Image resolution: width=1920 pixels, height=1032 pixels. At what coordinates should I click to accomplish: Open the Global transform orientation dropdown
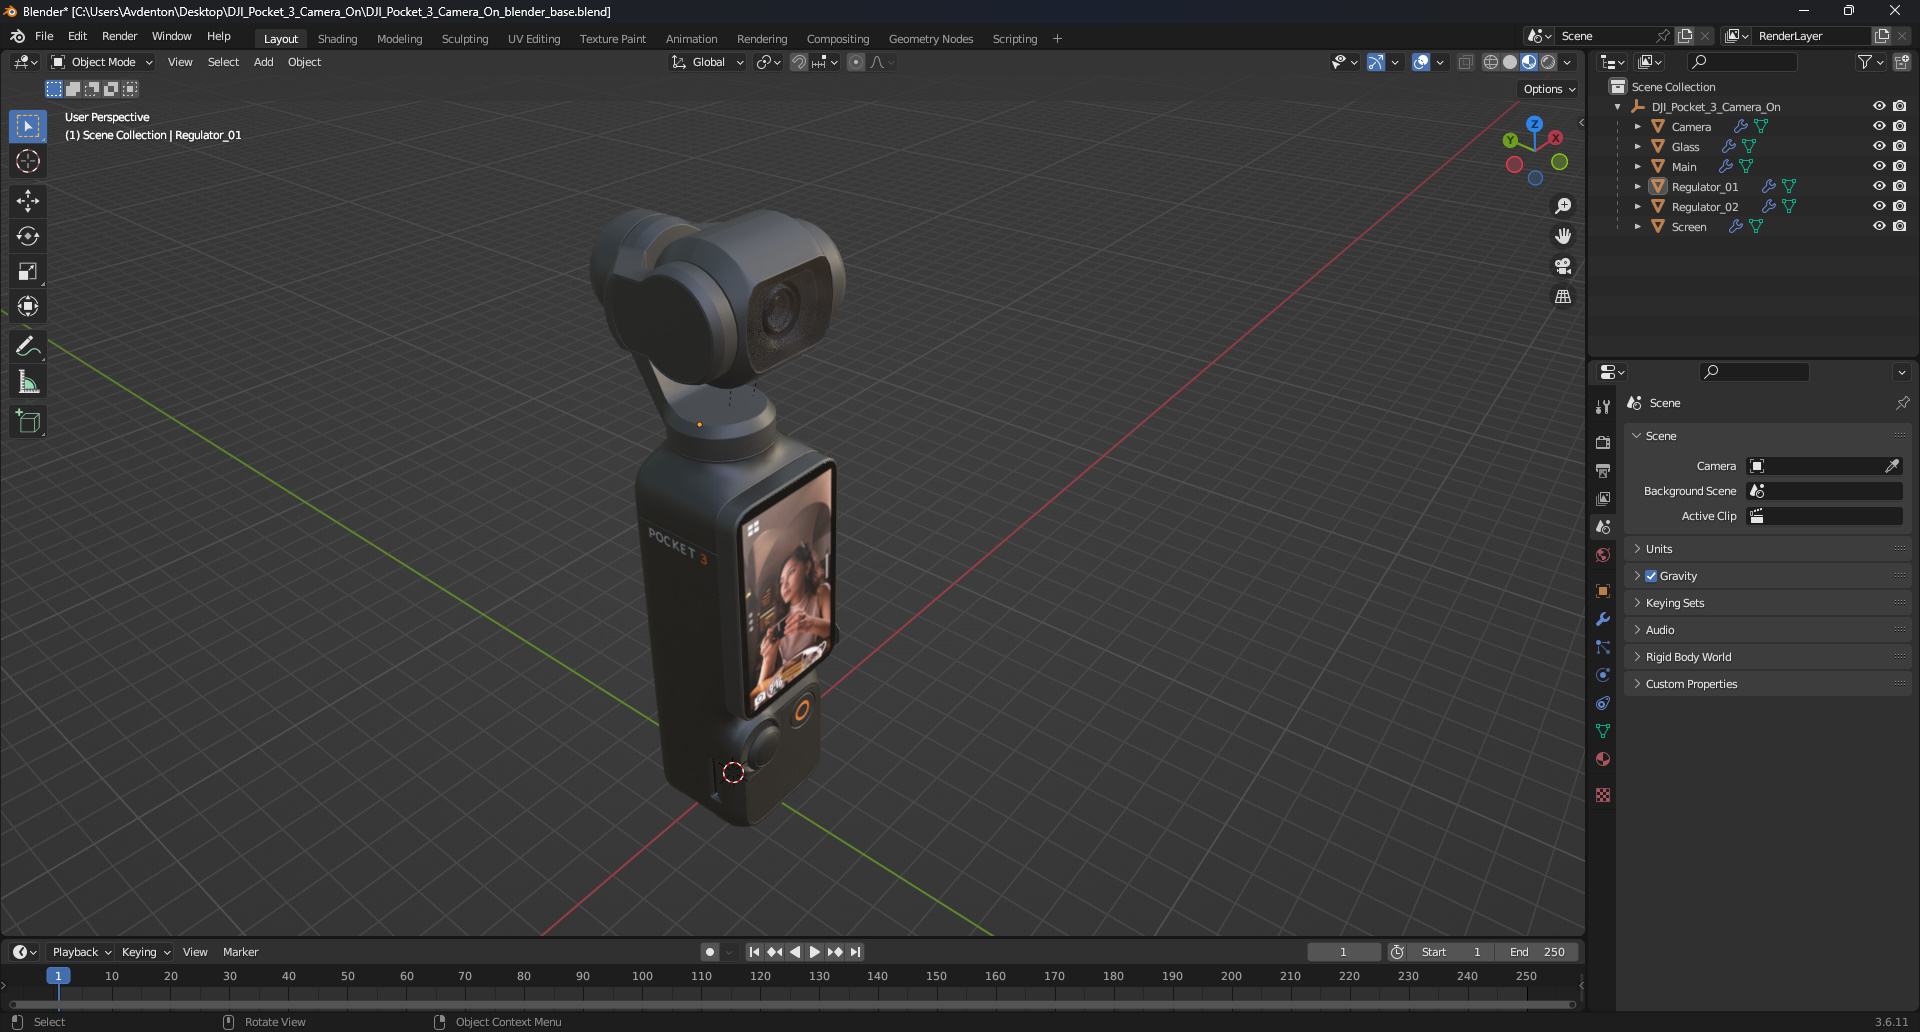tap(708, 62)
